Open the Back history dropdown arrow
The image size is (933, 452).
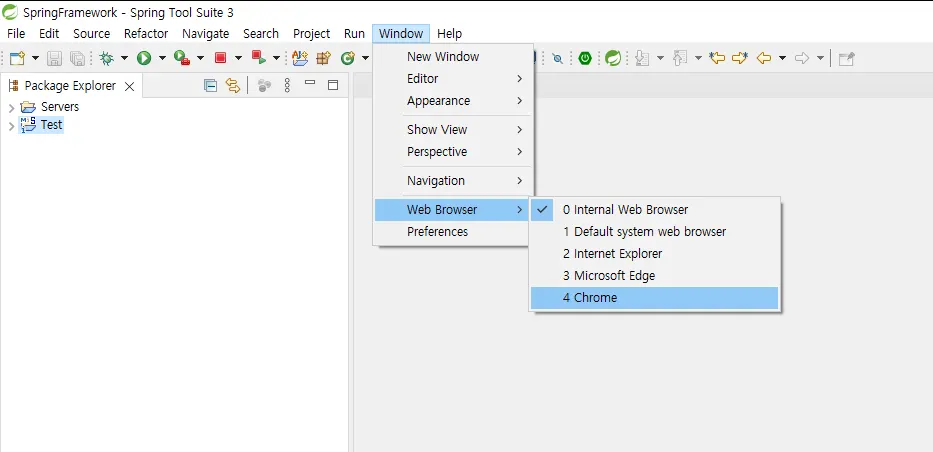(782, 58)
